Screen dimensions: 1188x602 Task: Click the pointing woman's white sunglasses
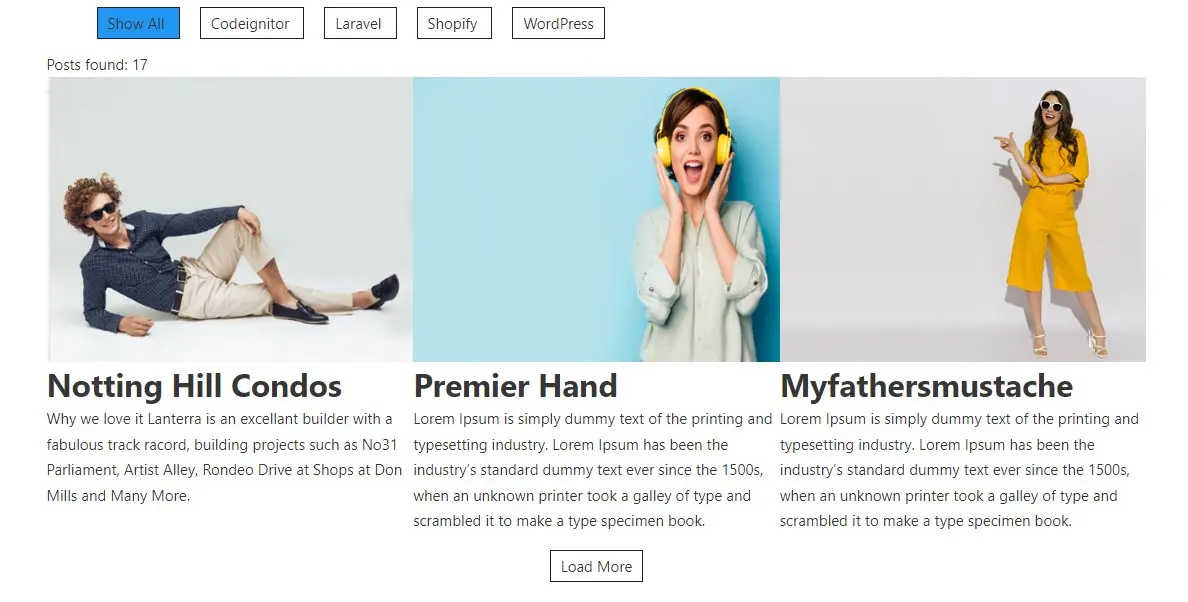coord(1051,106)
